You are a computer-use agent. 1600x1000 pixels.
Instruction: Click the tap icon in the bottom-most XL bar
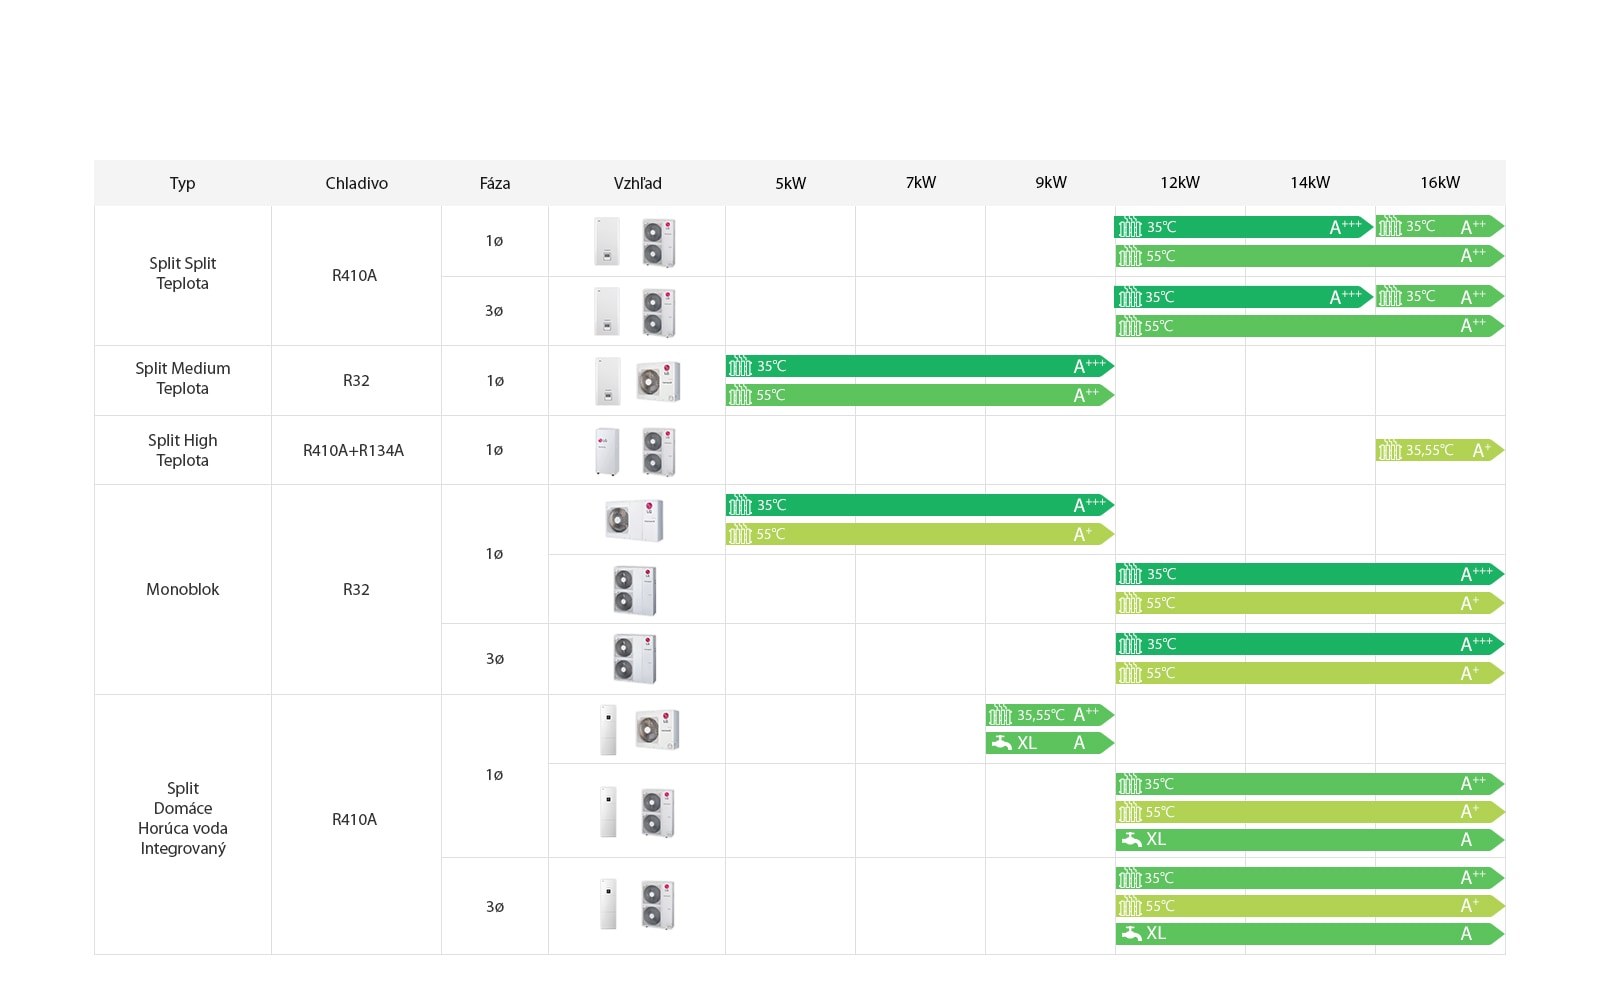tap(1131, 933)
